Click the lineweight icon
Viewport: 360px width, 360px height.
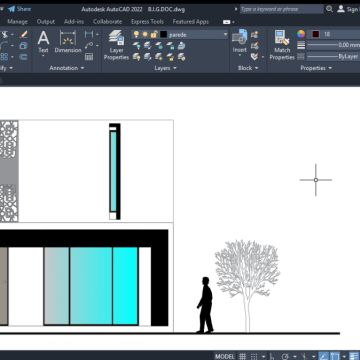301,45
